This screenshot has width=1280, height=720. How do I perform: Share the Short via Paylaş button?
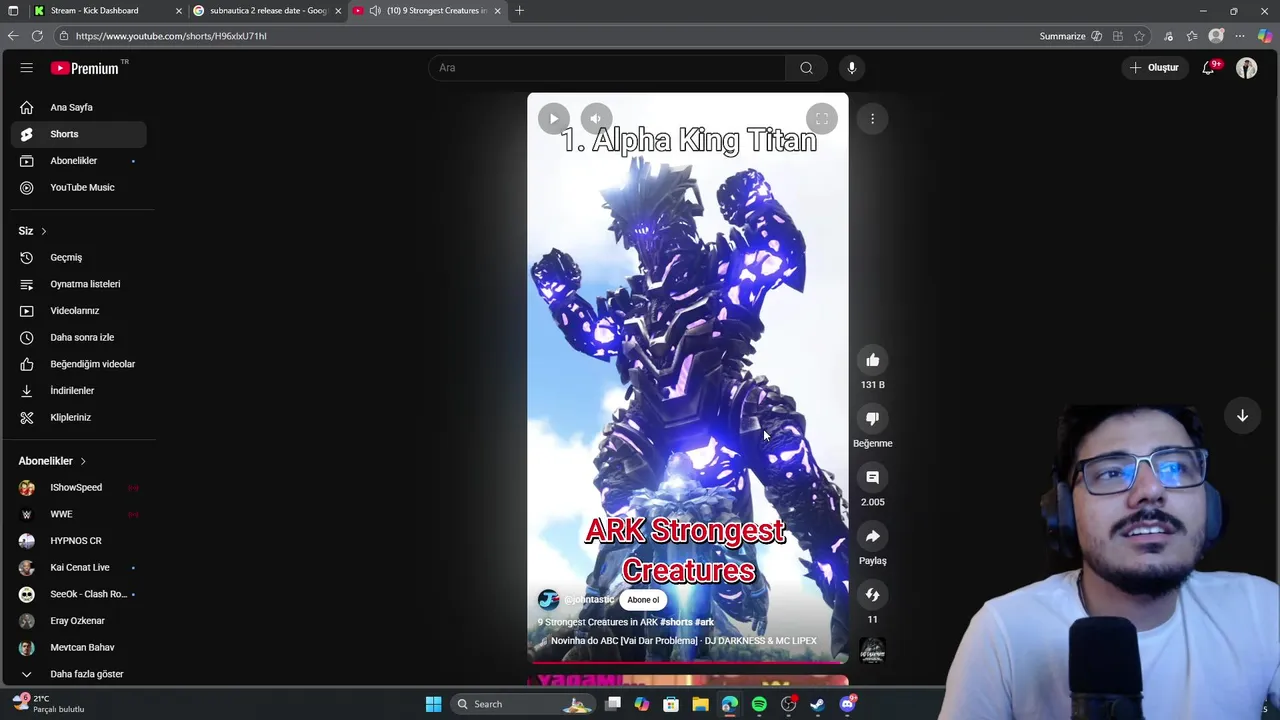click(x=873, y=537)
